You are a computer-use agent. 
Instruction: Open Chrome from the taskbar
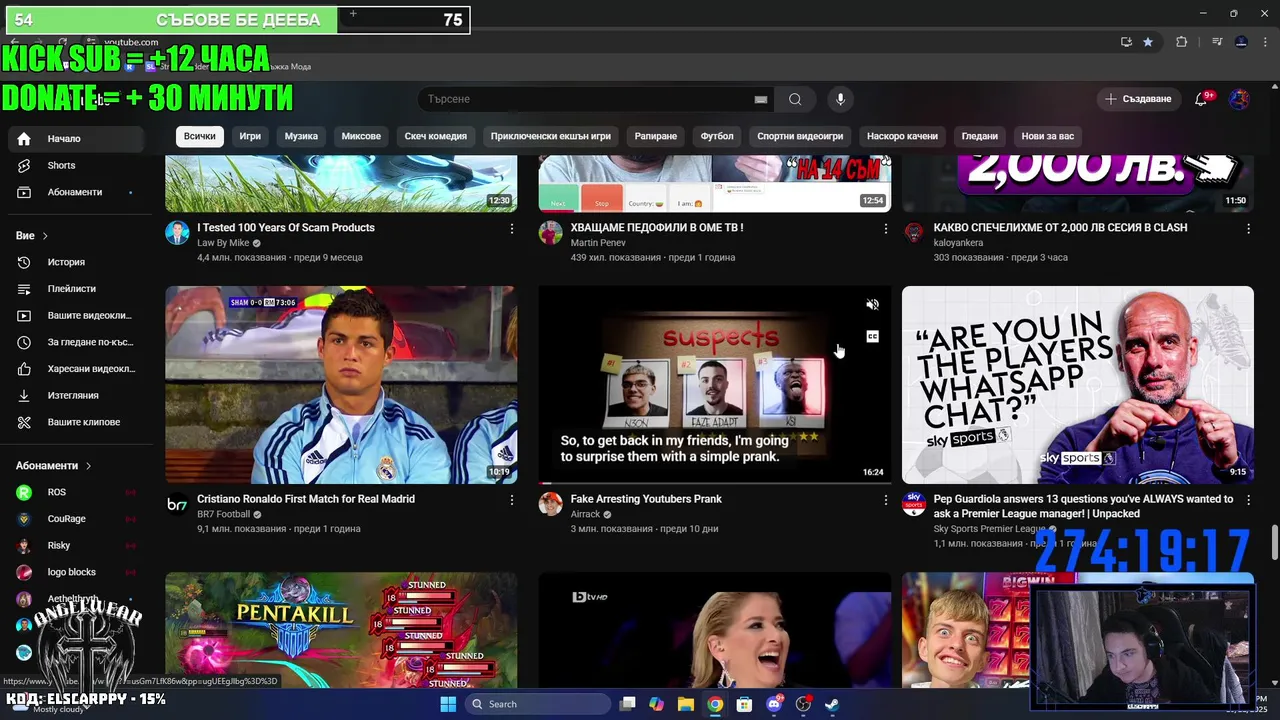click(715, 704)
